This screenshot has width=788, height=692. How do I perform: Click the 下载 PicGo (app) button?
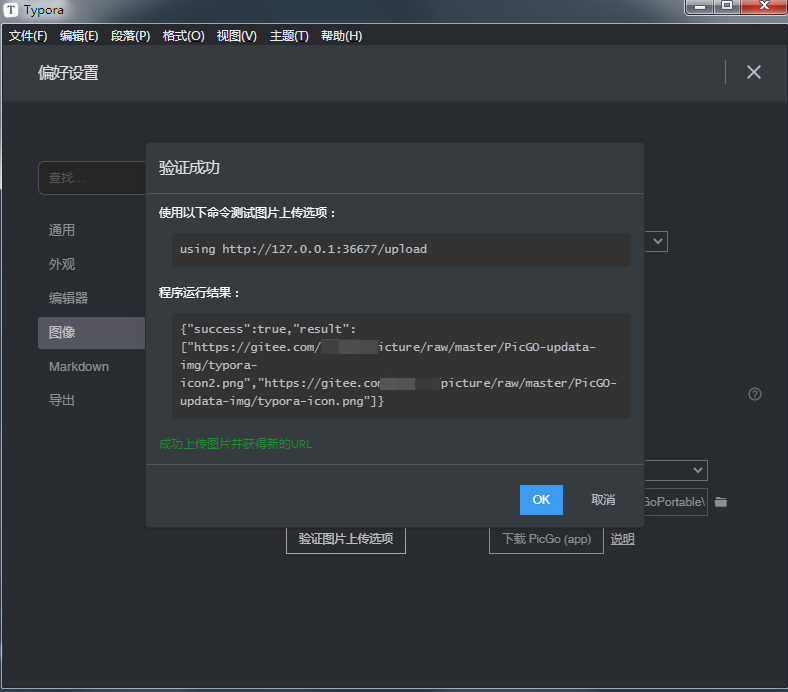[x=546, y=539]
